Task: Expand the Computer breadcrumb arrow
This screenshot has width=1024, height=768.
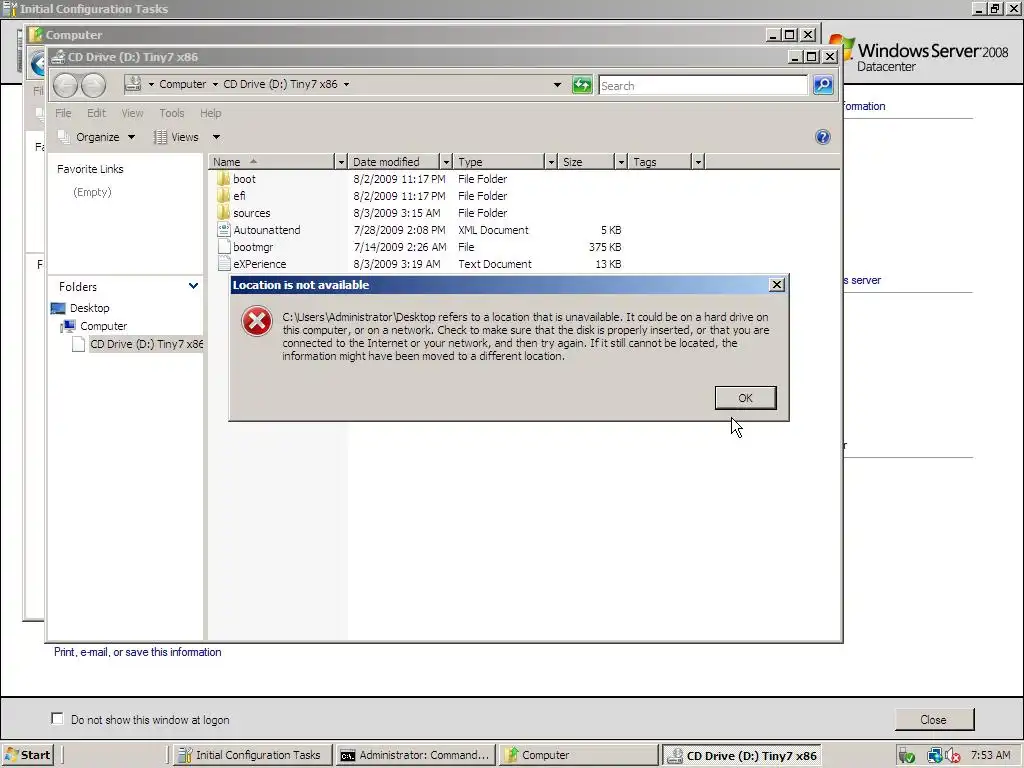Action: pyautogui.click(x=215, y=84)
